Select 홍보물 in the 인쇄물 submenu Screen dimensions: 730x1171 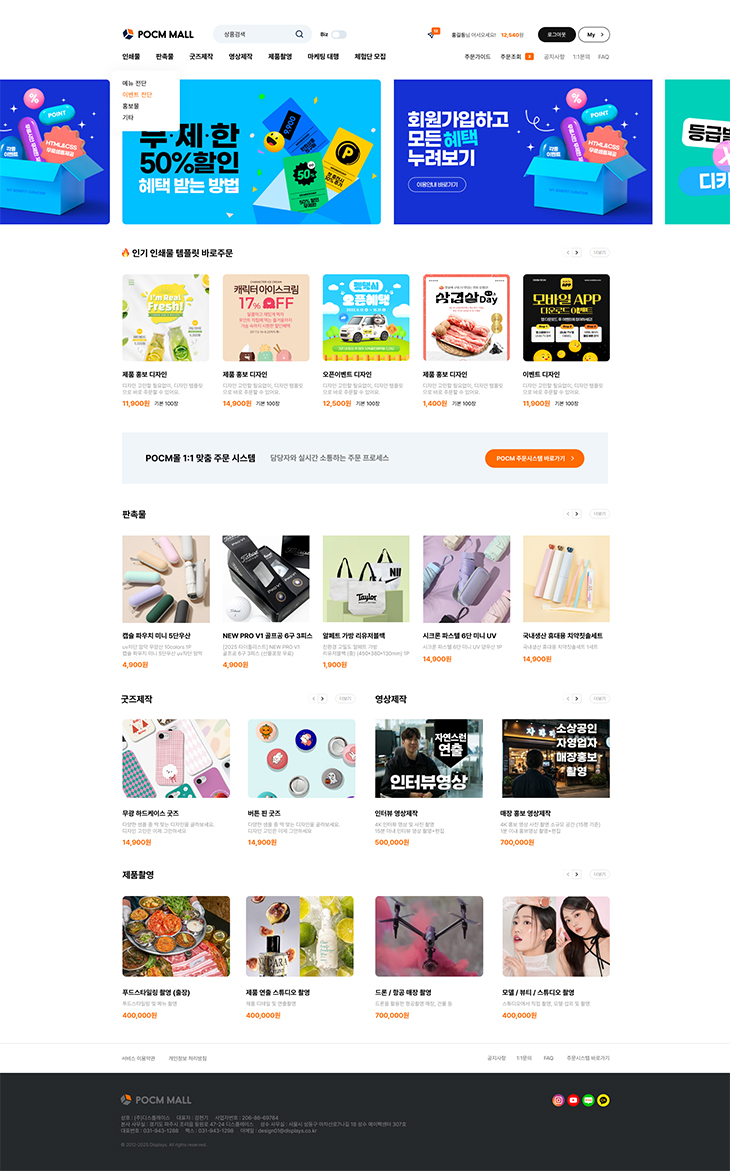point(131,106)
